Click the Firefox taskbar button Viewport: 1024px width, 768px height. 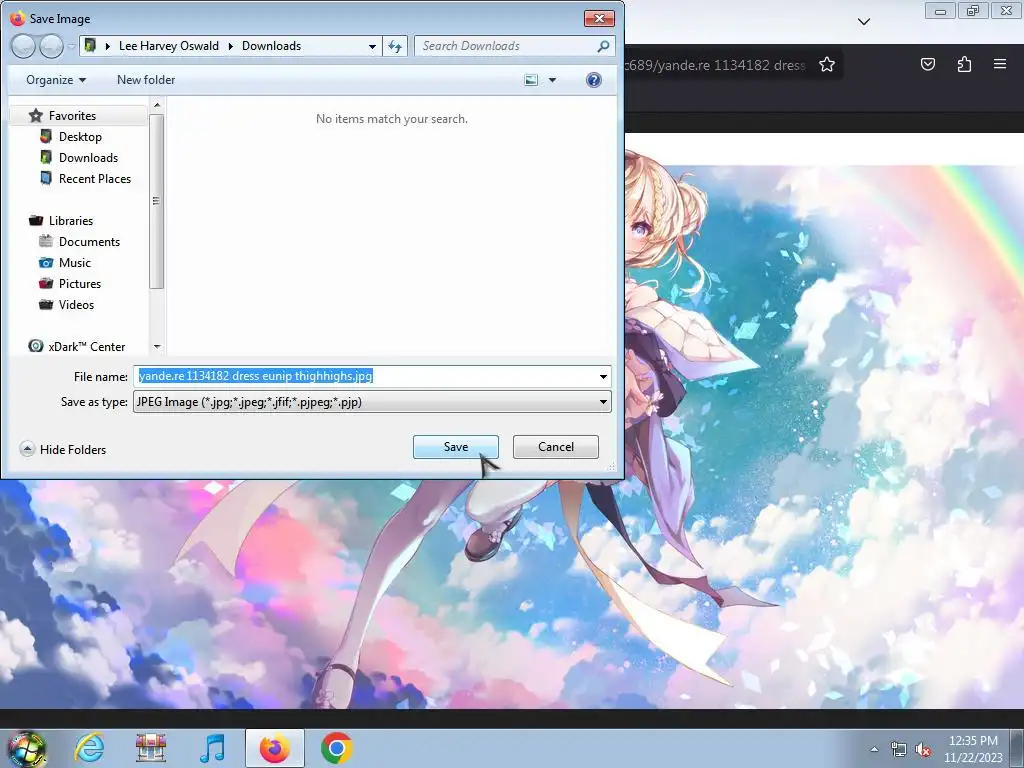point(275,748)
